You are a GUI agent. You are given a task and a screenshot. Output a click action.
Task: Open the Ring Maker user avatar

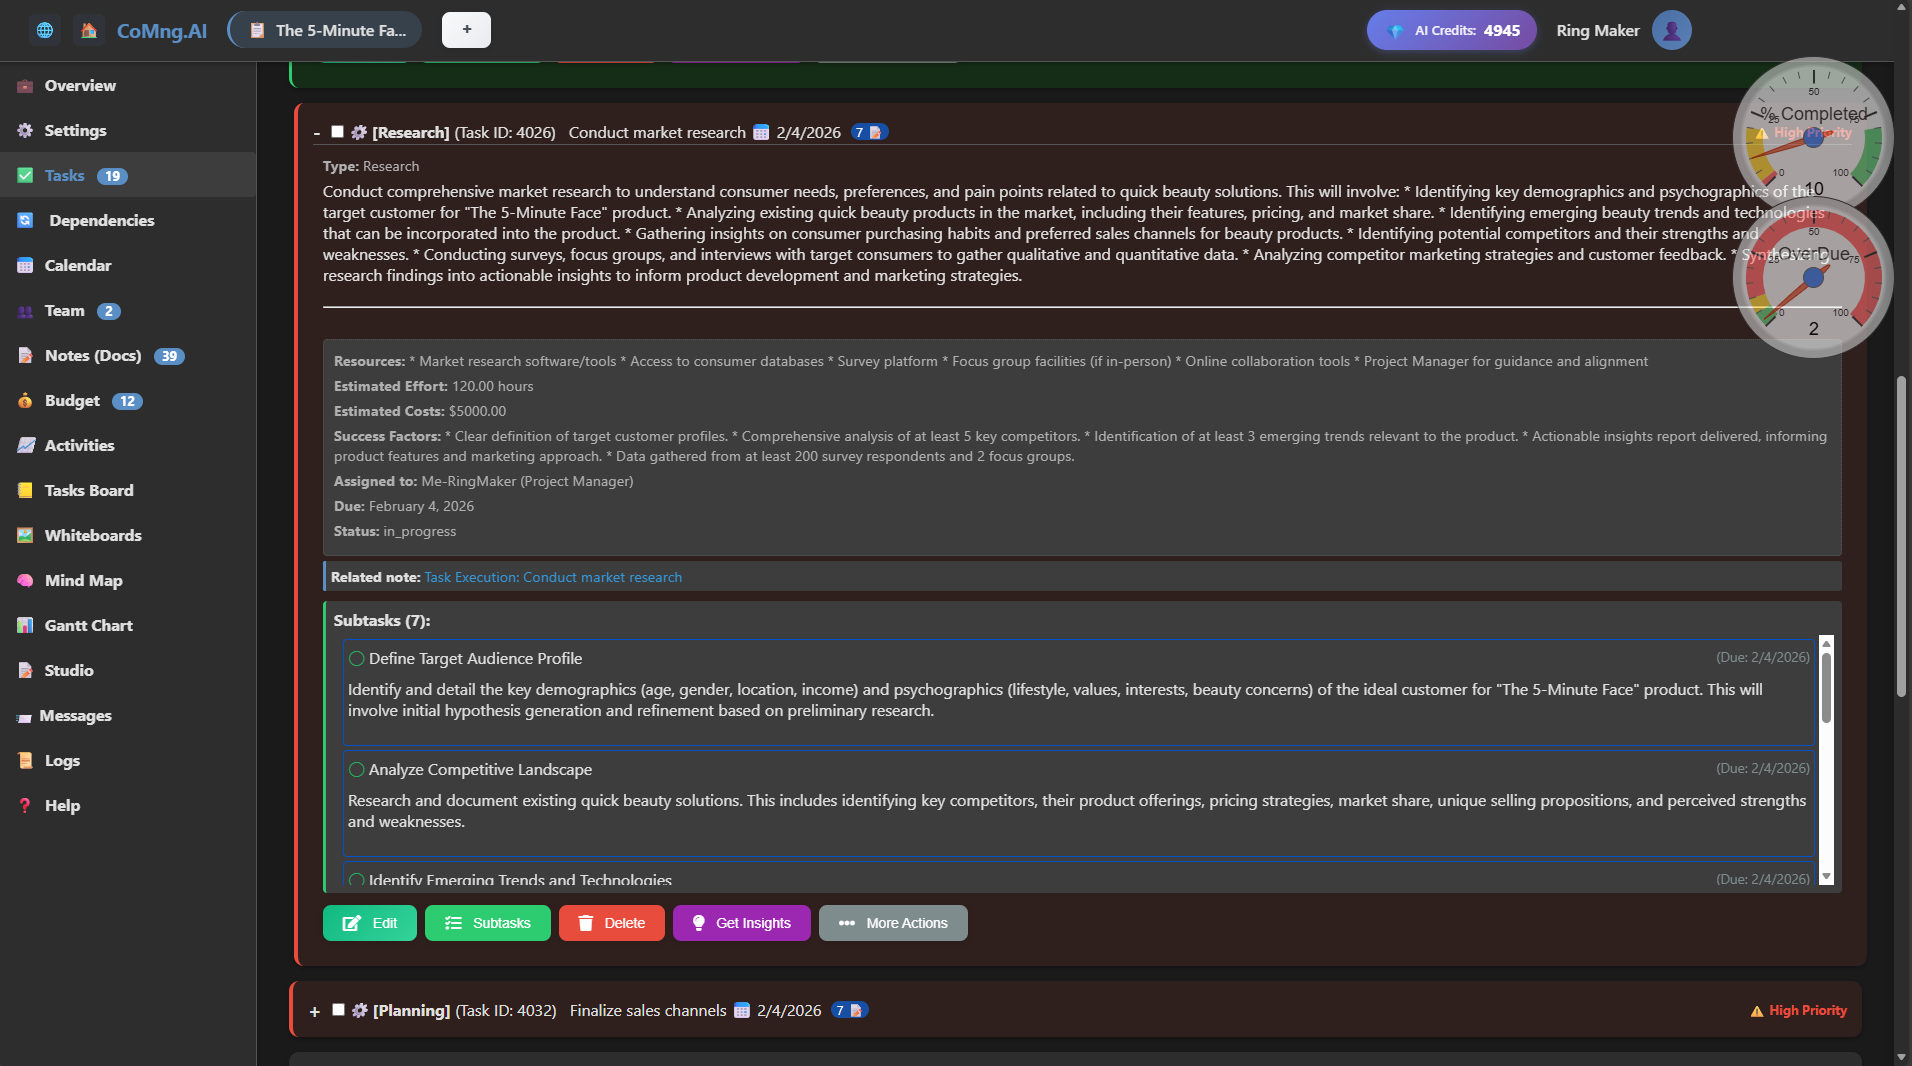point(1671,30)
